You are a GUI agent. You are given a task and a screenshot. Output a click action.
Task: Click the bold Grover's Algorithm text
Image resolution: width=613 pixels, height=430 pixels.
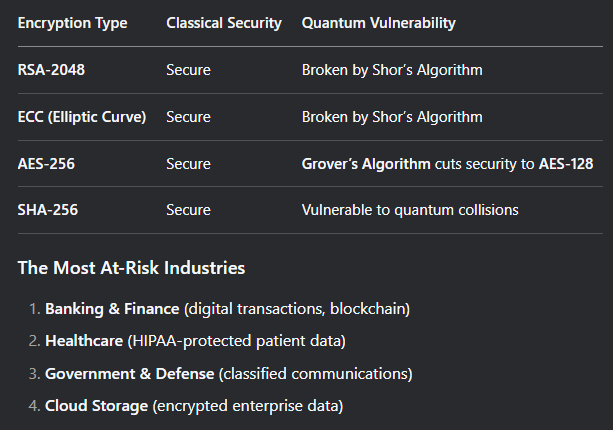[366, 164]
